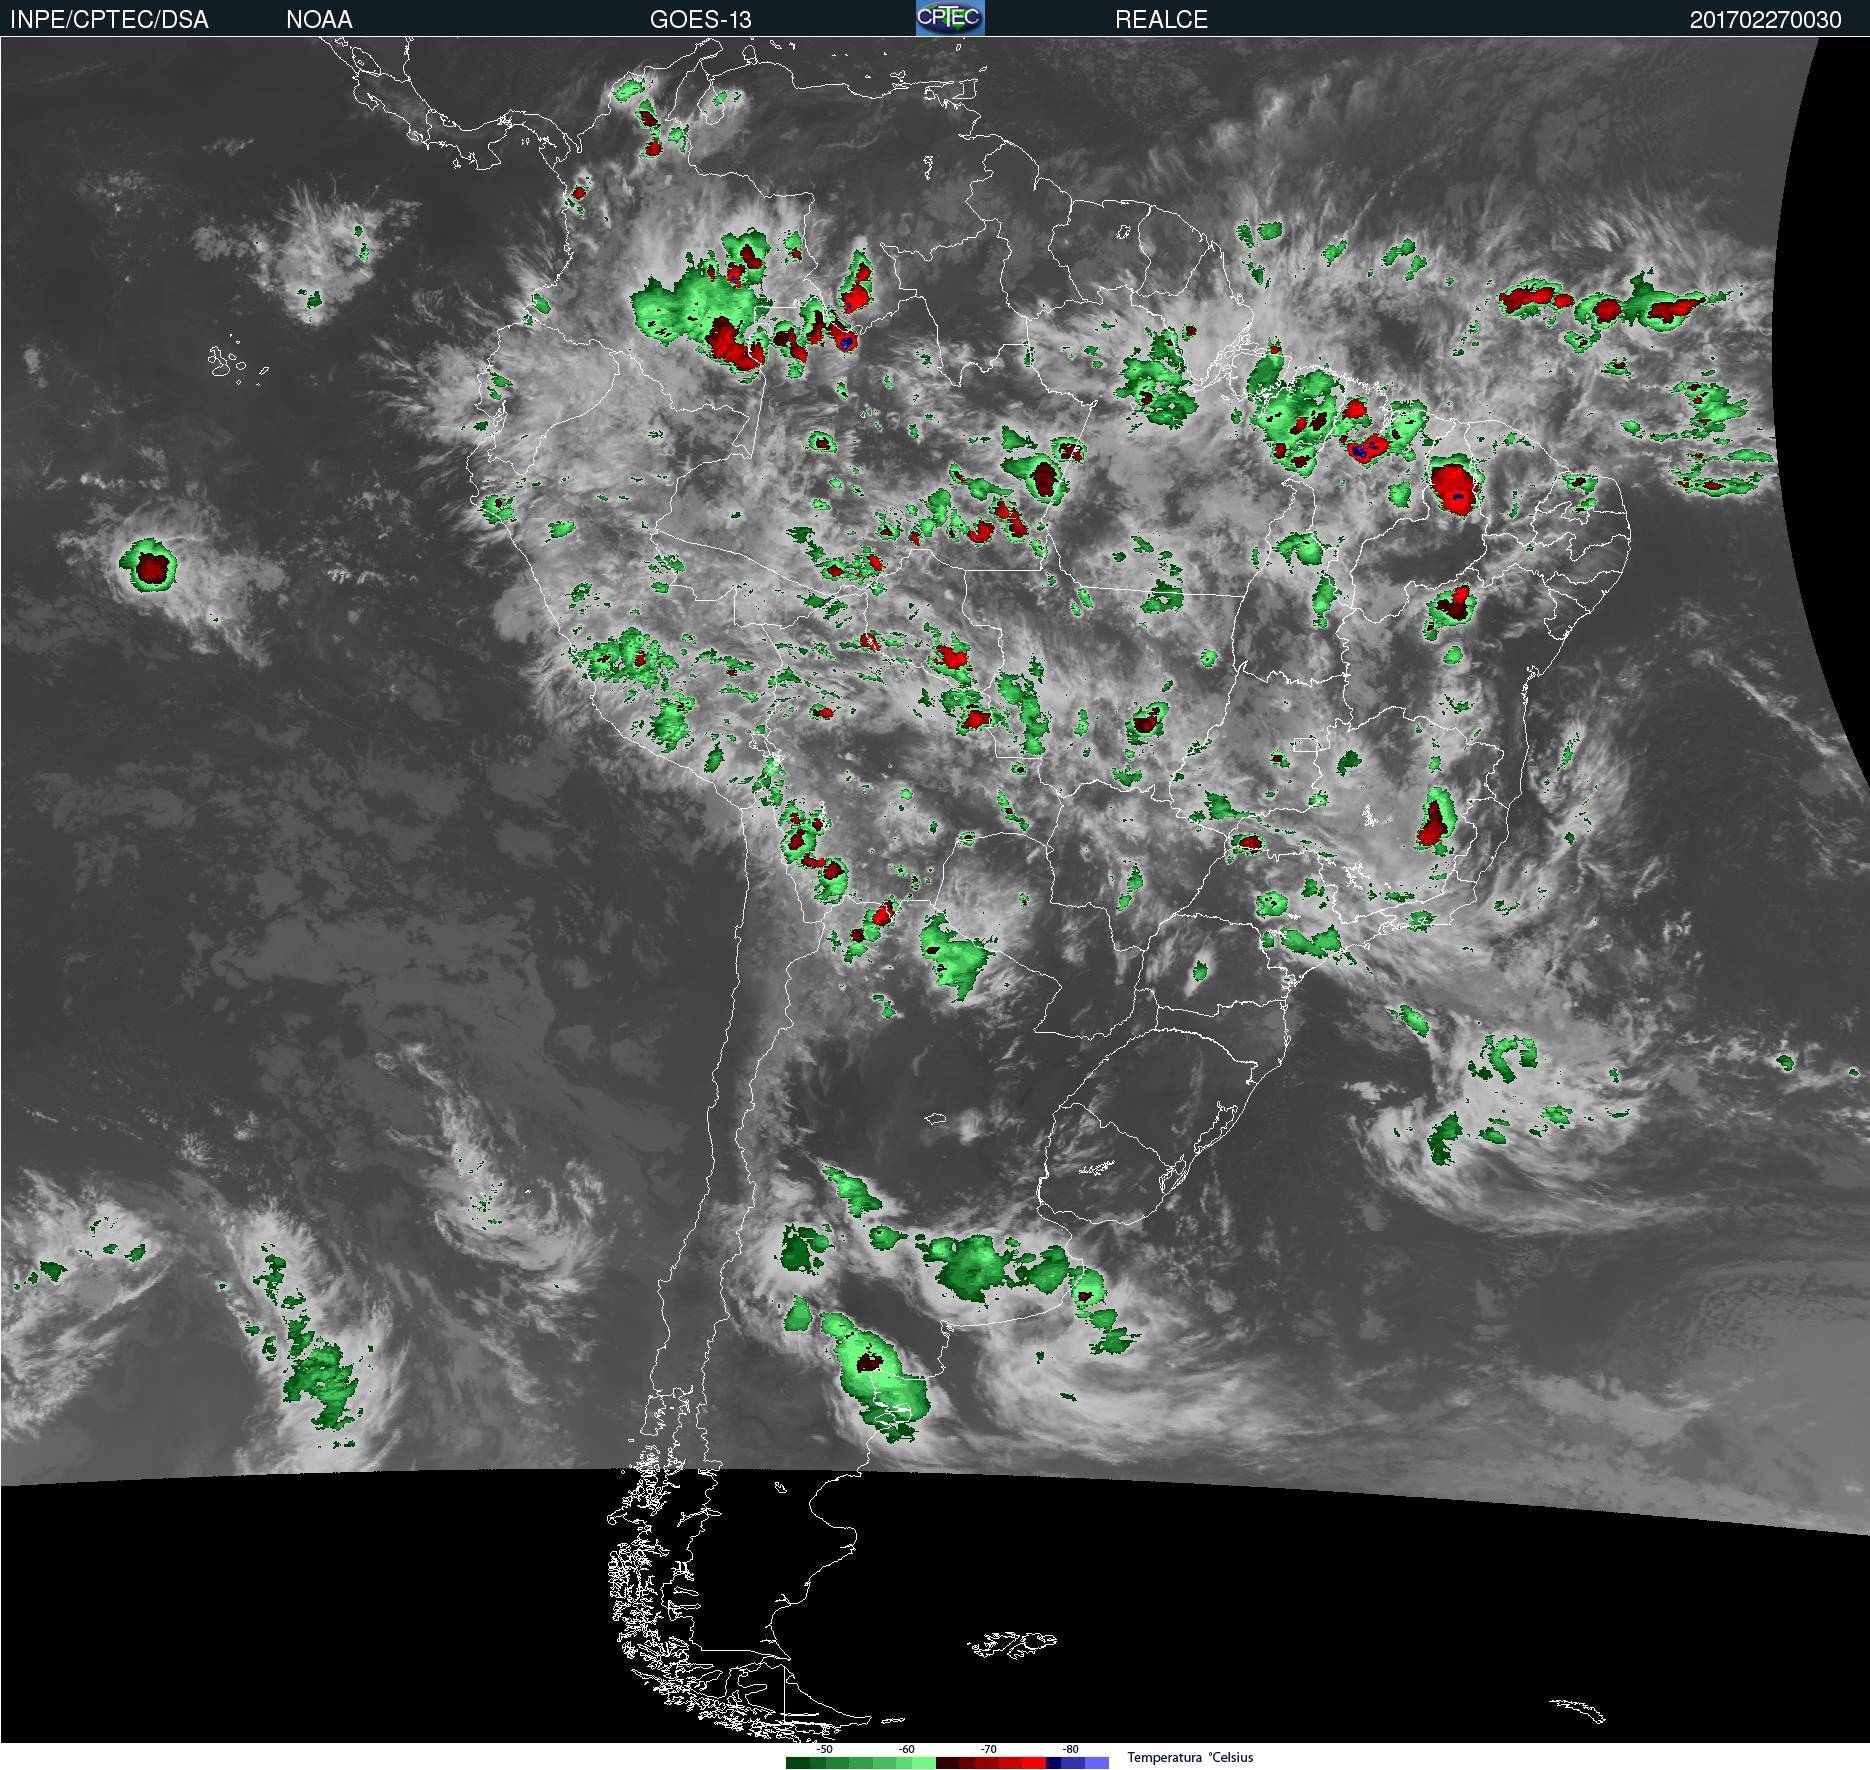This screenshot has height=1770, width=1870.
Task: Click the darkest green legend swatch
Action: [798, 1763]
